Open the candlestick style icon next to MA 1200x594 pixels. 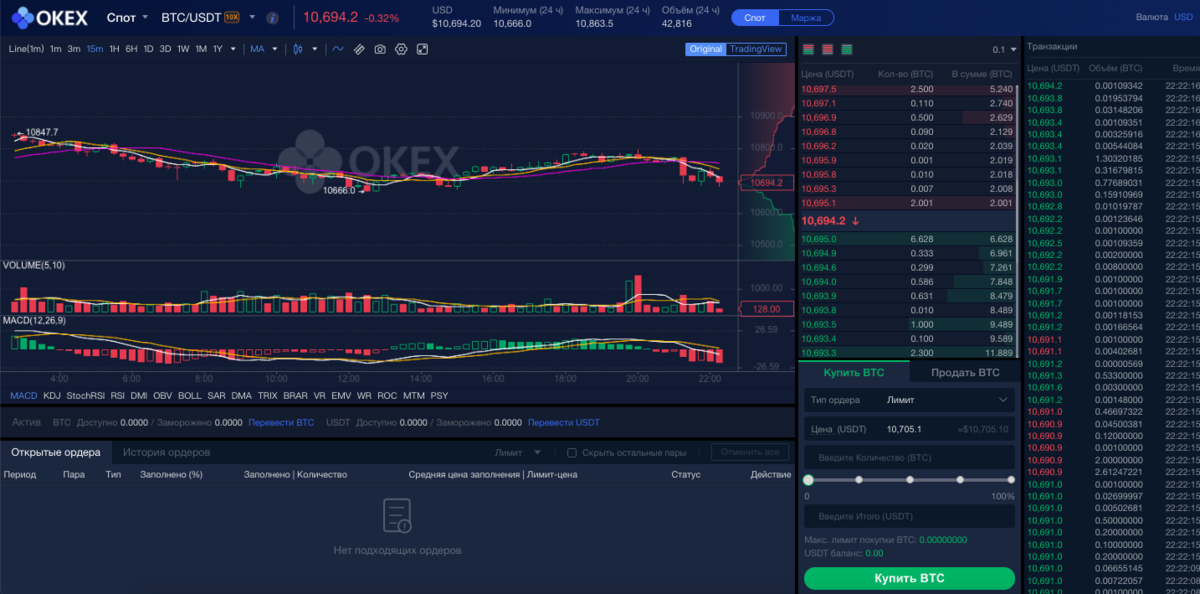click(297, 48)
